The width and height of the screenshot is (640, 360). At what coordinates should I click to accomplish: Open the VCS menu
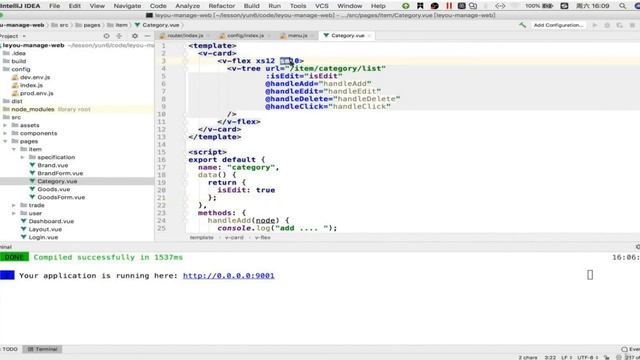pyautogui.click(x=322, y=6)
